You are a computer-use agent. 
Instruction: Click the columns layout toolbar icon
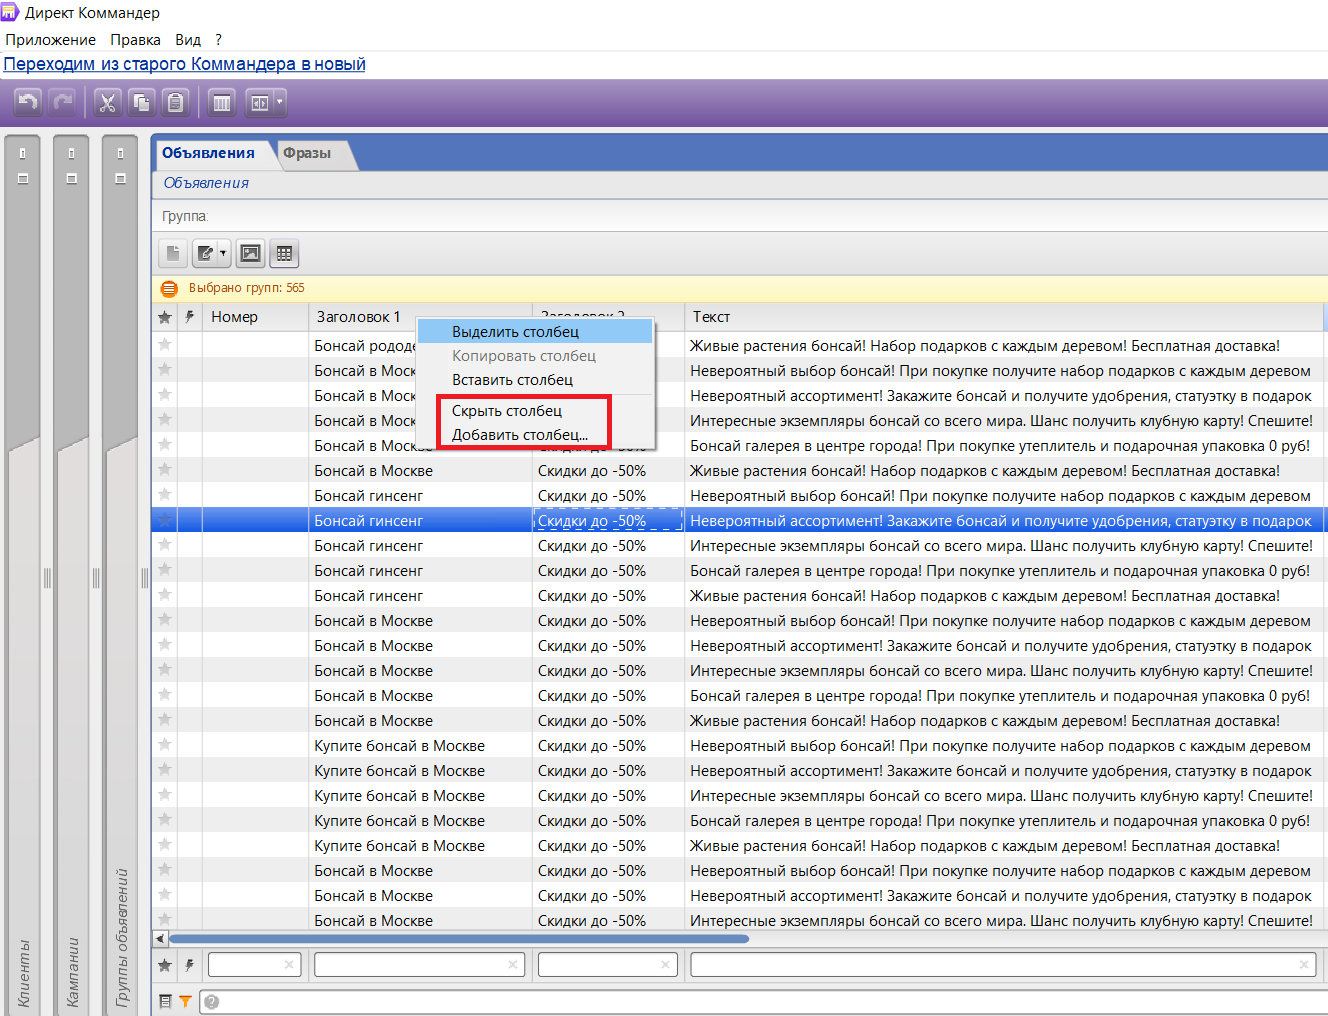[222, 102]
